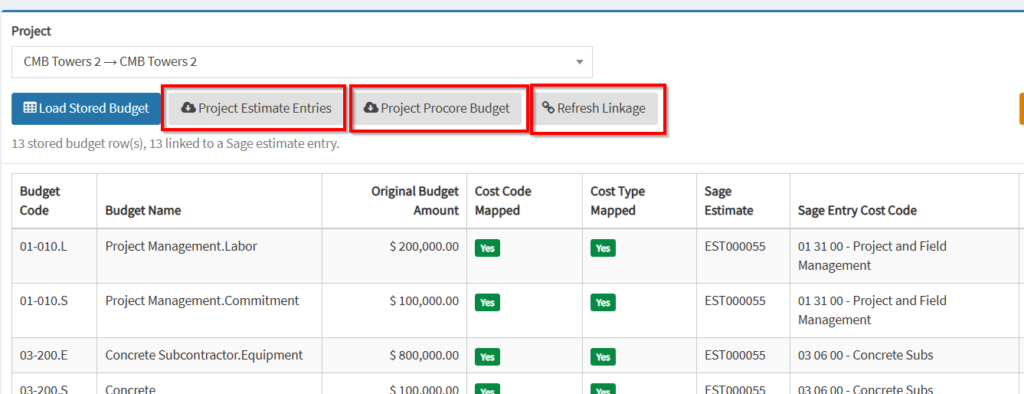Click 01 31 00 cost code in 01-010.S row
Image resolution: width=1024 pixels, height=394 pixels.
tap(872, 310)
